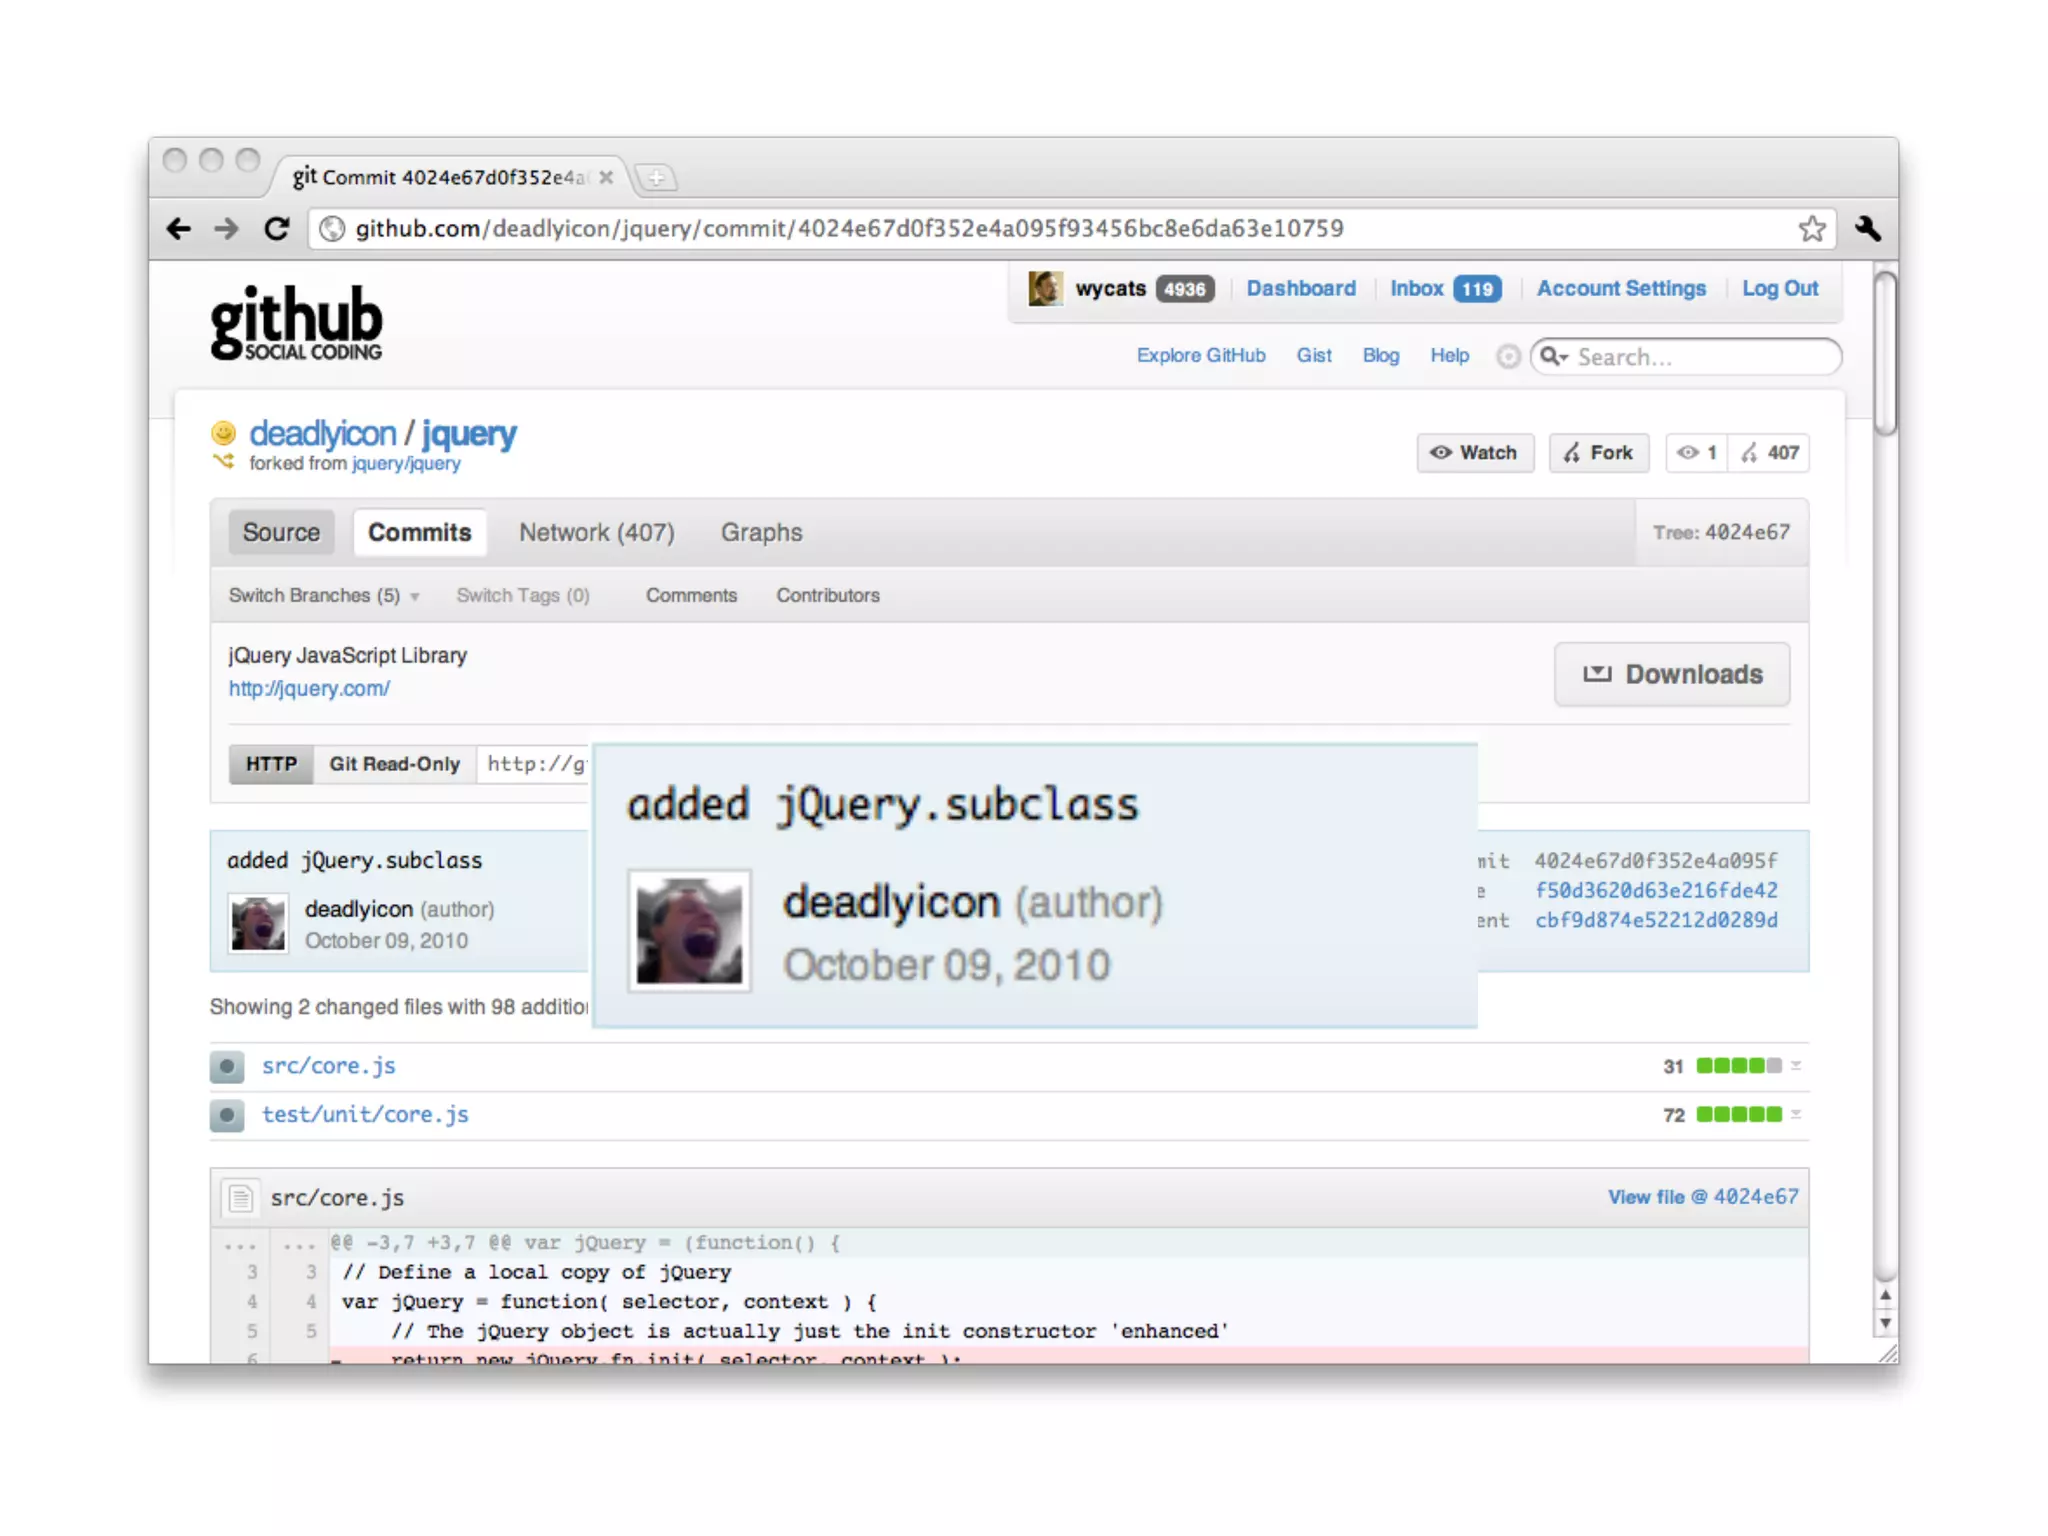Click the search magnifier dropdown icon
The image size is (2048, 1536).
point(1553,357)
